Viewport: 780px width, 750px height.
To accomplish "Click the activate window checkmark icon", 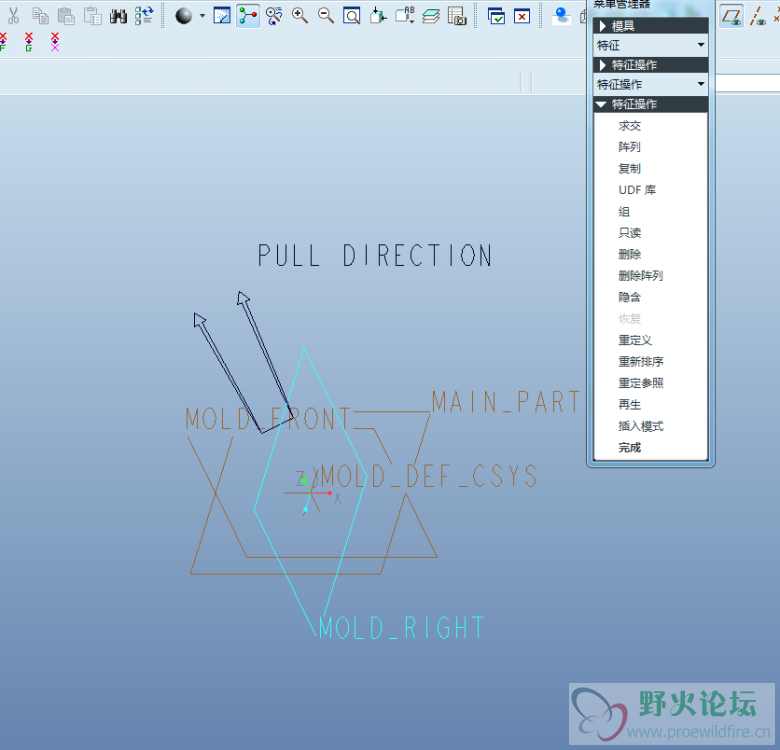I will click(x=496, y=16).
